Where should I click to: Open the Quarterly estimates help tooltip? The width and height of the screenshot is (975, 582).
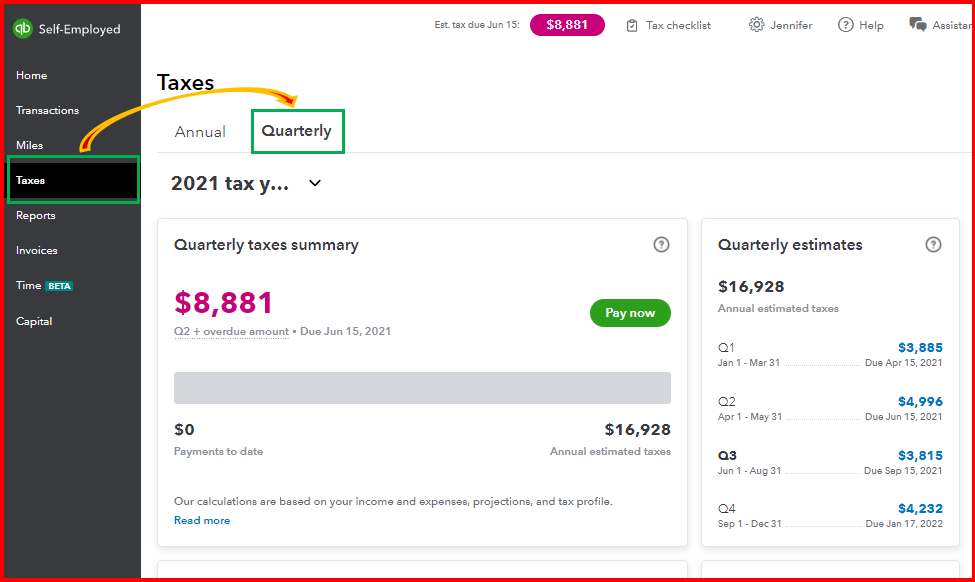(x=933, y=244)
